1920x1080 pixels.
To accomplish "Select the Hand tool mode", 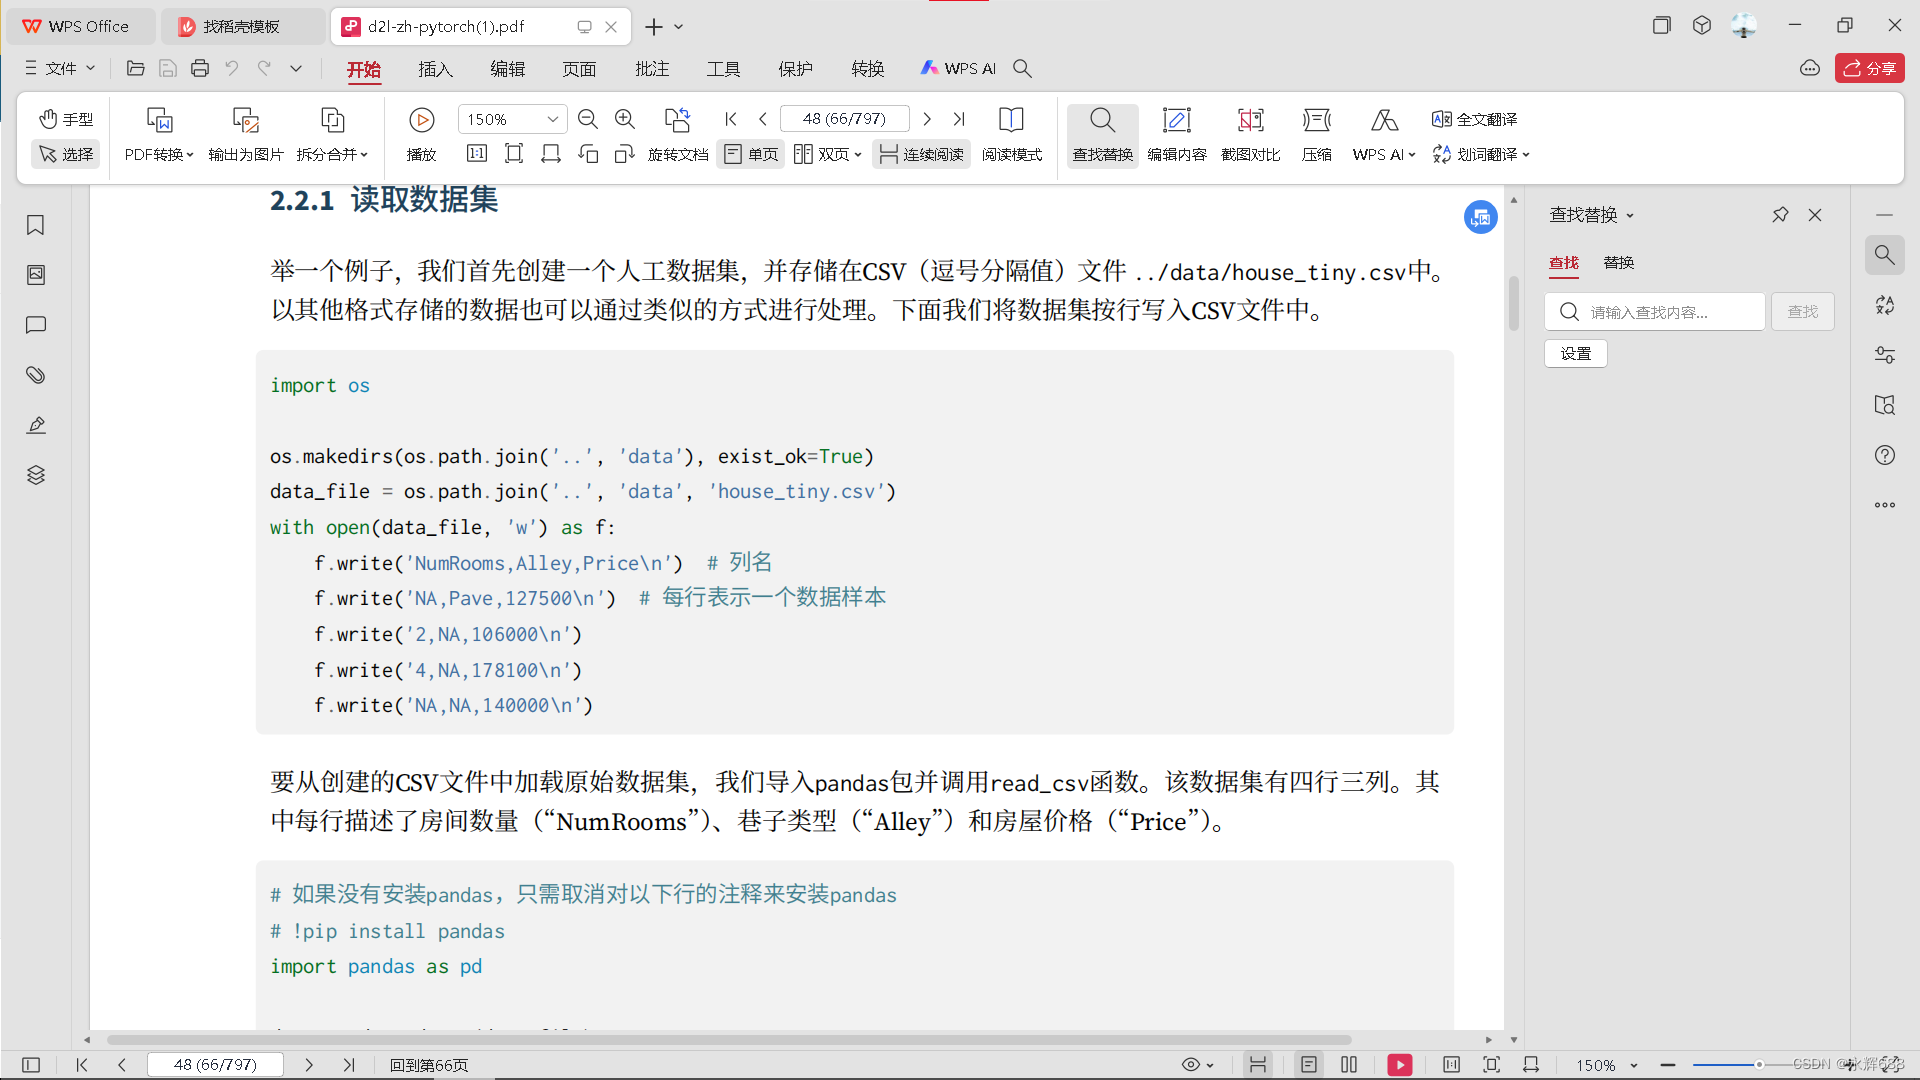I will coord(66,119).
